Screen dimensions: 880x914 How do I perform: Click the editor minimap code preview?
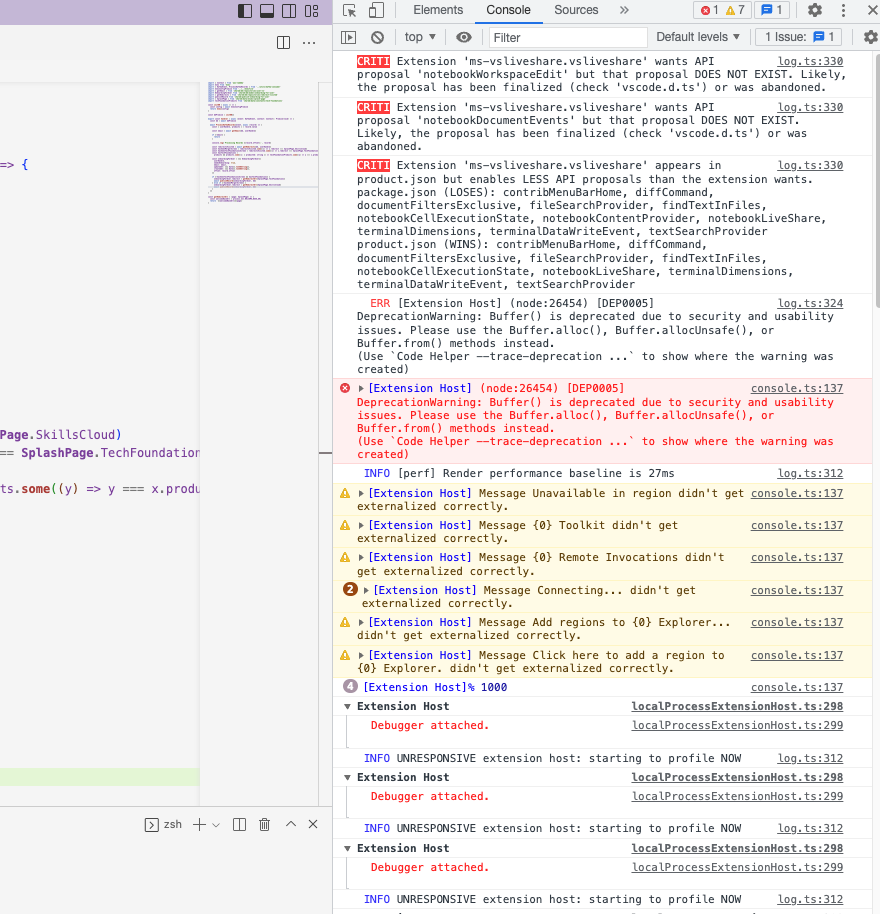[x=262, y=142]
